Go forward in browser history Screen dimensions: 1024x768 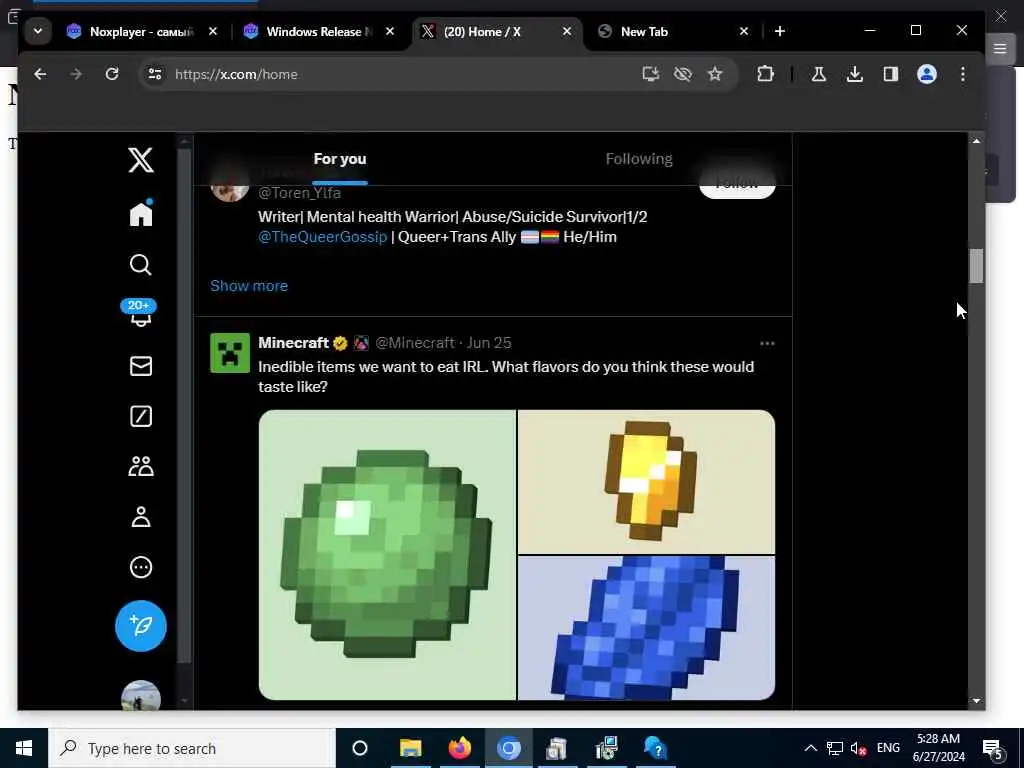(x=76, y=74)
